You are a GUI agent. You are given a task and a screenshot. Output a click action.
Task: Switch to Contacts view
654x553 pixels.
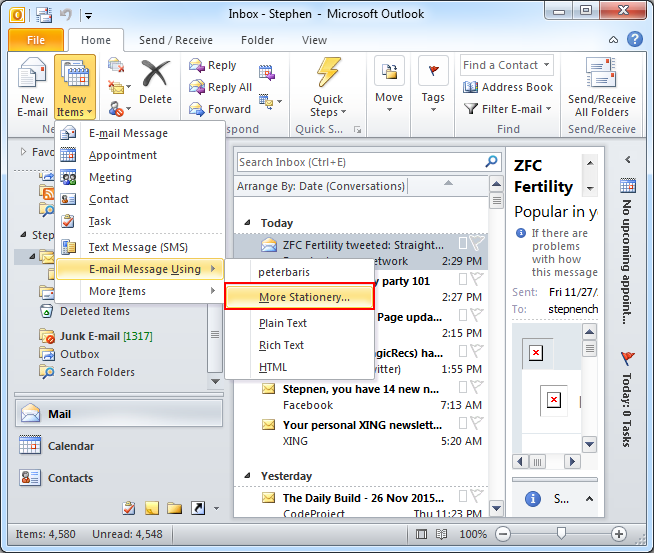point(119,478)
